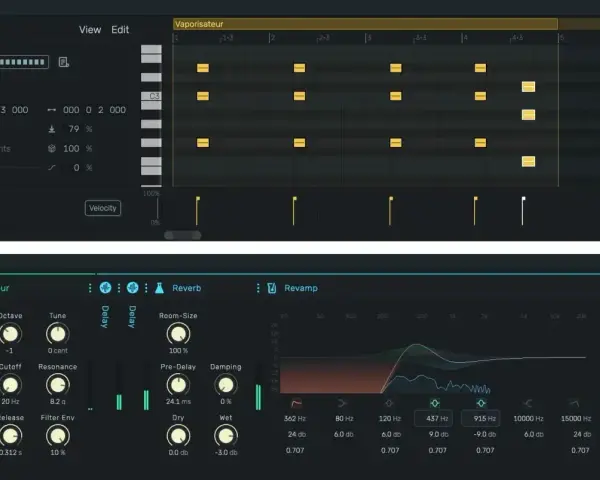Screen dimensions: 600x480
Task: Toggle the high-pass band icon above 362 Hz
Action: point(296,403)
